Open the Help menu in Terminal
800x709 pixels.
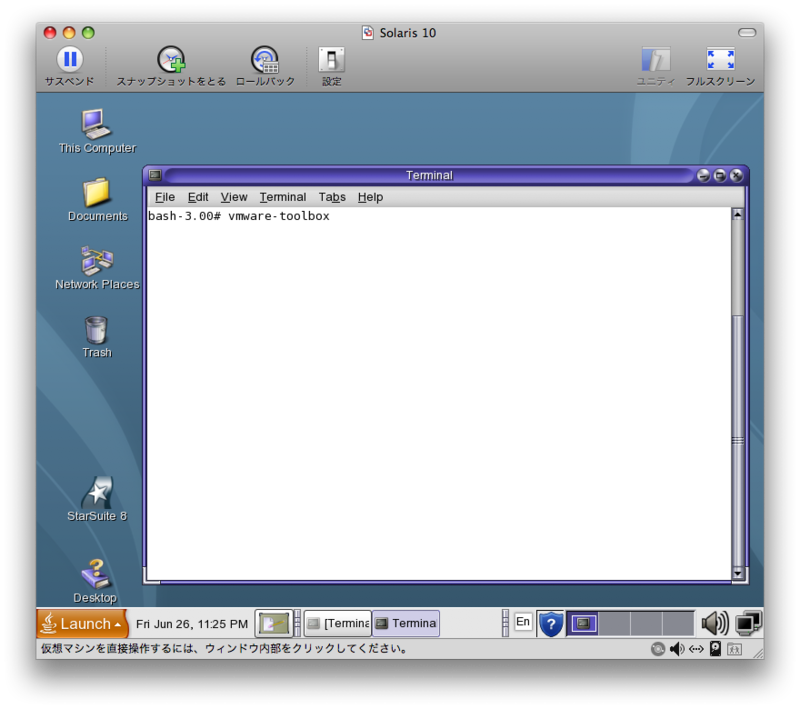[370, 197]
